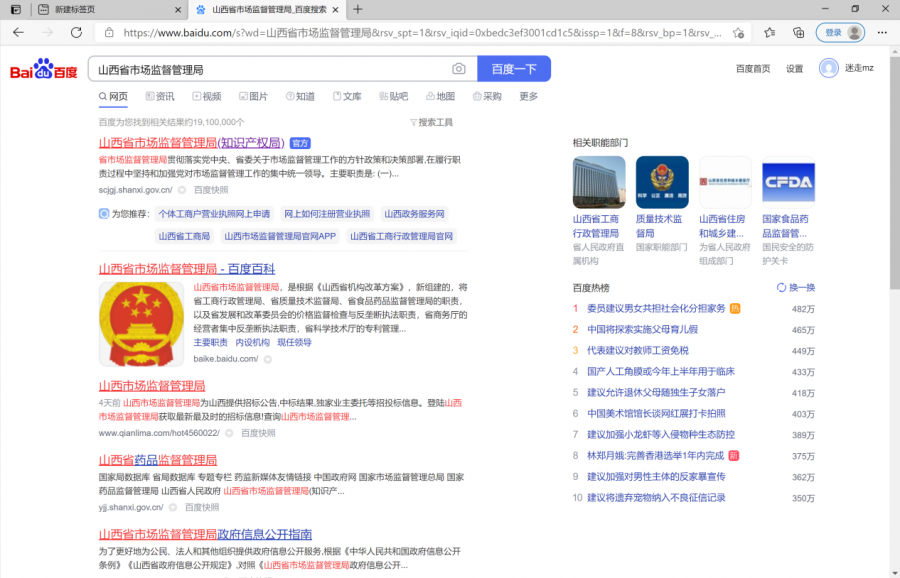Reload the page with the refresh icon

coord(76,33)
